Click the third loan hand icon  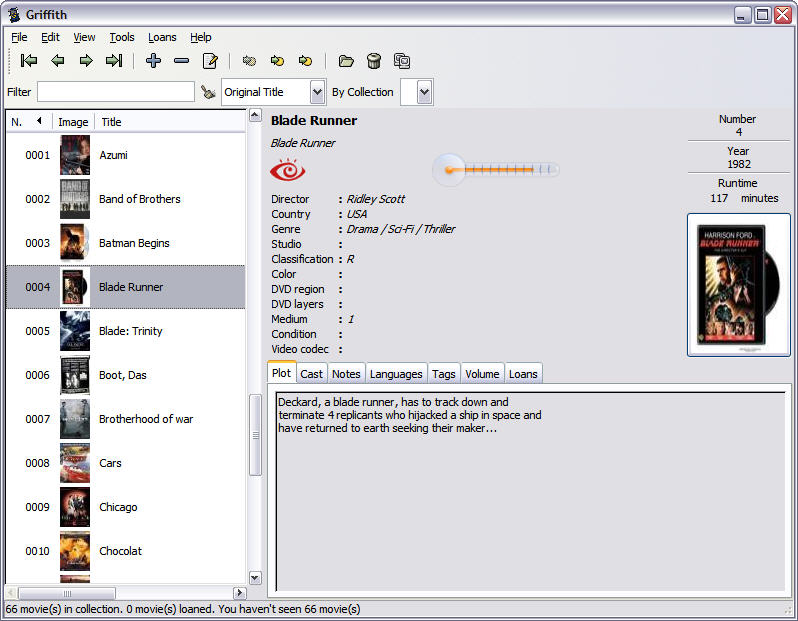point(305,61)
